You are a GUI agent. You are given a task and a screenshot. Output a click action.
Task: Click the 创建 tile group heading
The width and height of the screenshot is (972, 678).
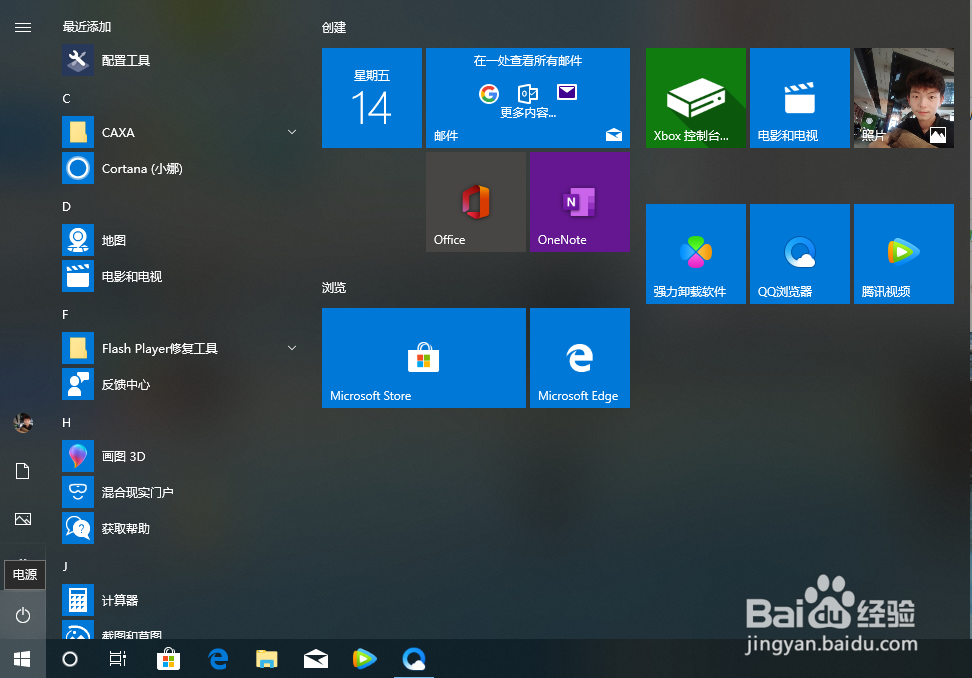click(x=334, y=27)
